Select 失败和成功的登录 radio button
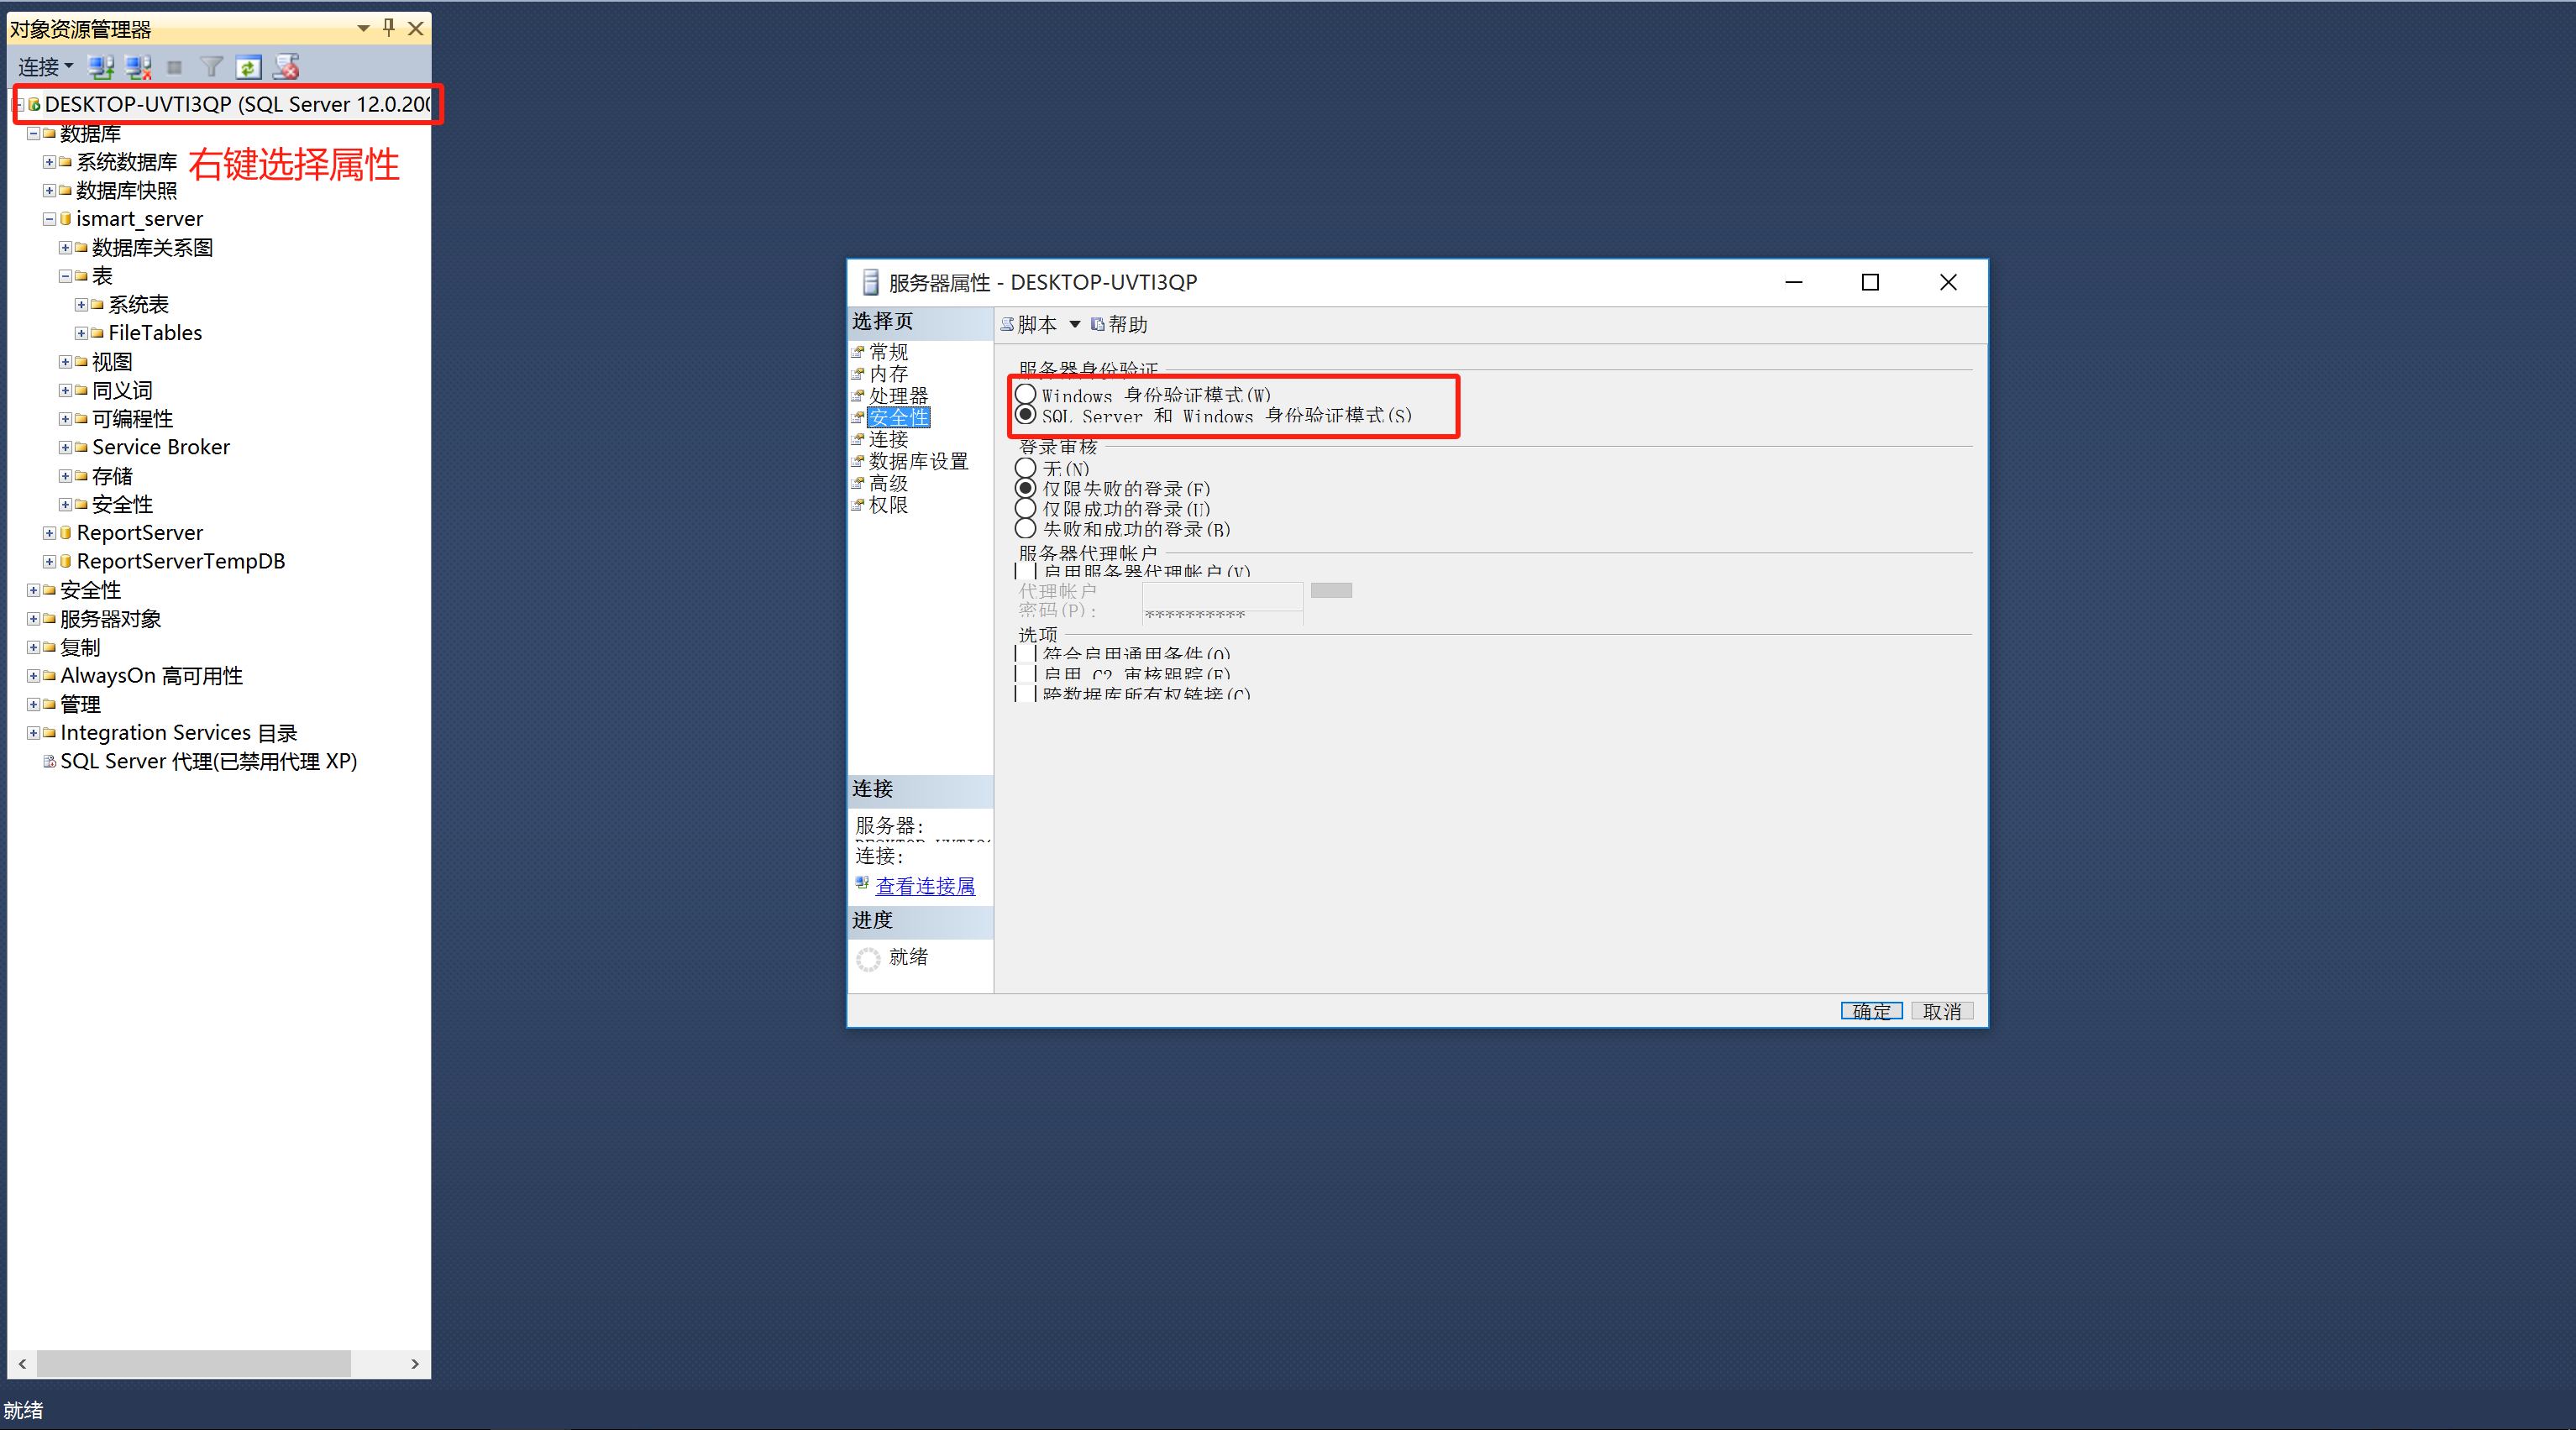Screen dimensions: 2576x1430 [x=1026, y=528]
